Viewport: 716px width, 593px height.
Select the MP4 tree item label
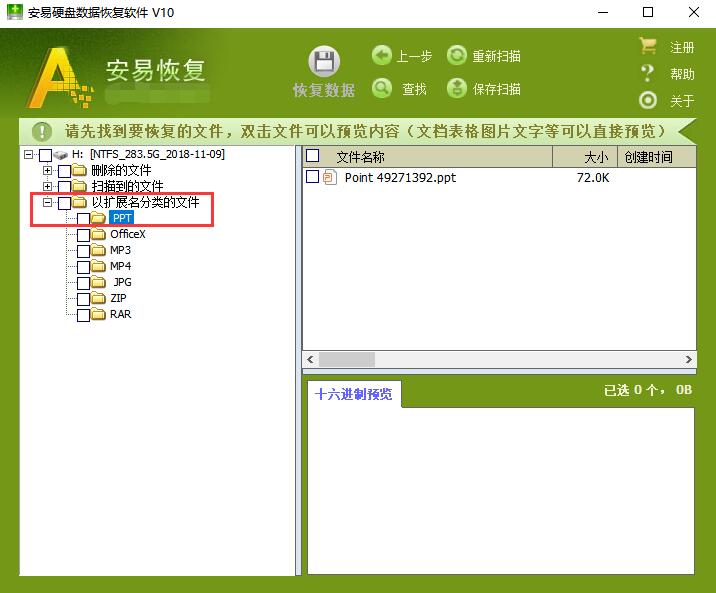[x=121, y=266]
